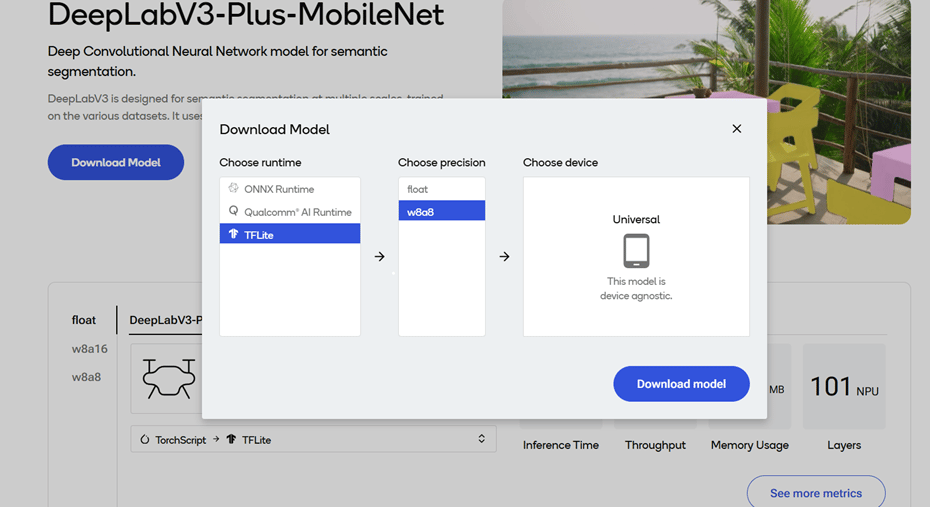
Task: Close the Download Model dialog
Action: pos(737,129)
